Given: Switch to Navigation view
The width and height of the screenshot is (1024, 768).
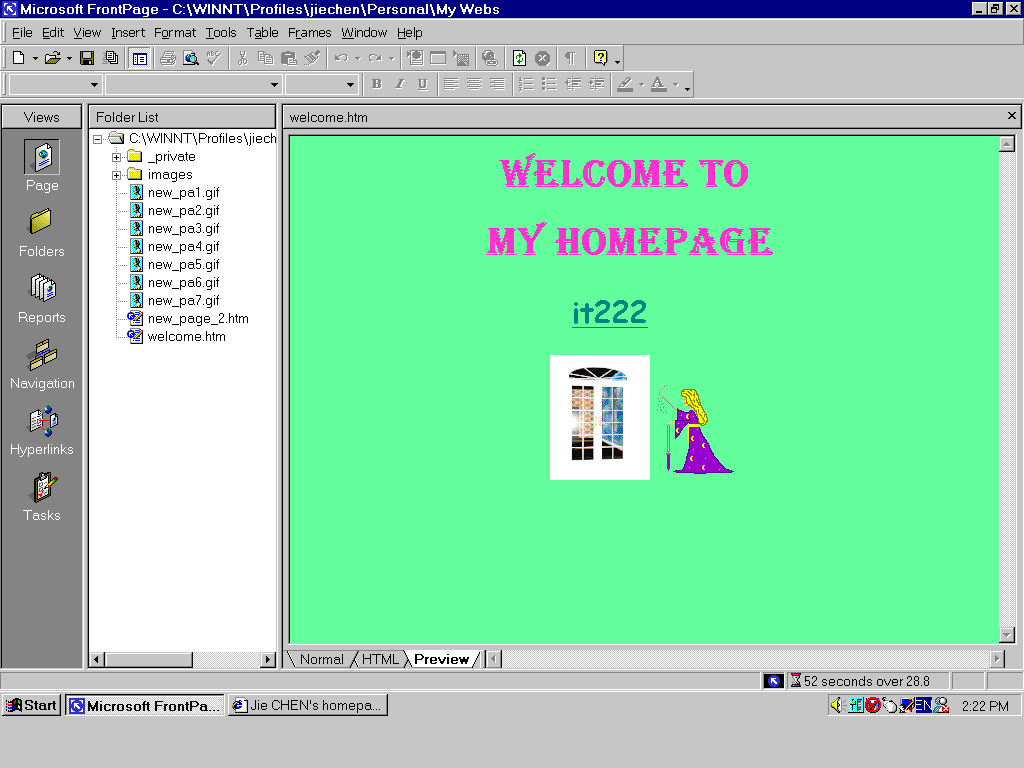Looking at the screenshot, I should click(x=42, y=365).
